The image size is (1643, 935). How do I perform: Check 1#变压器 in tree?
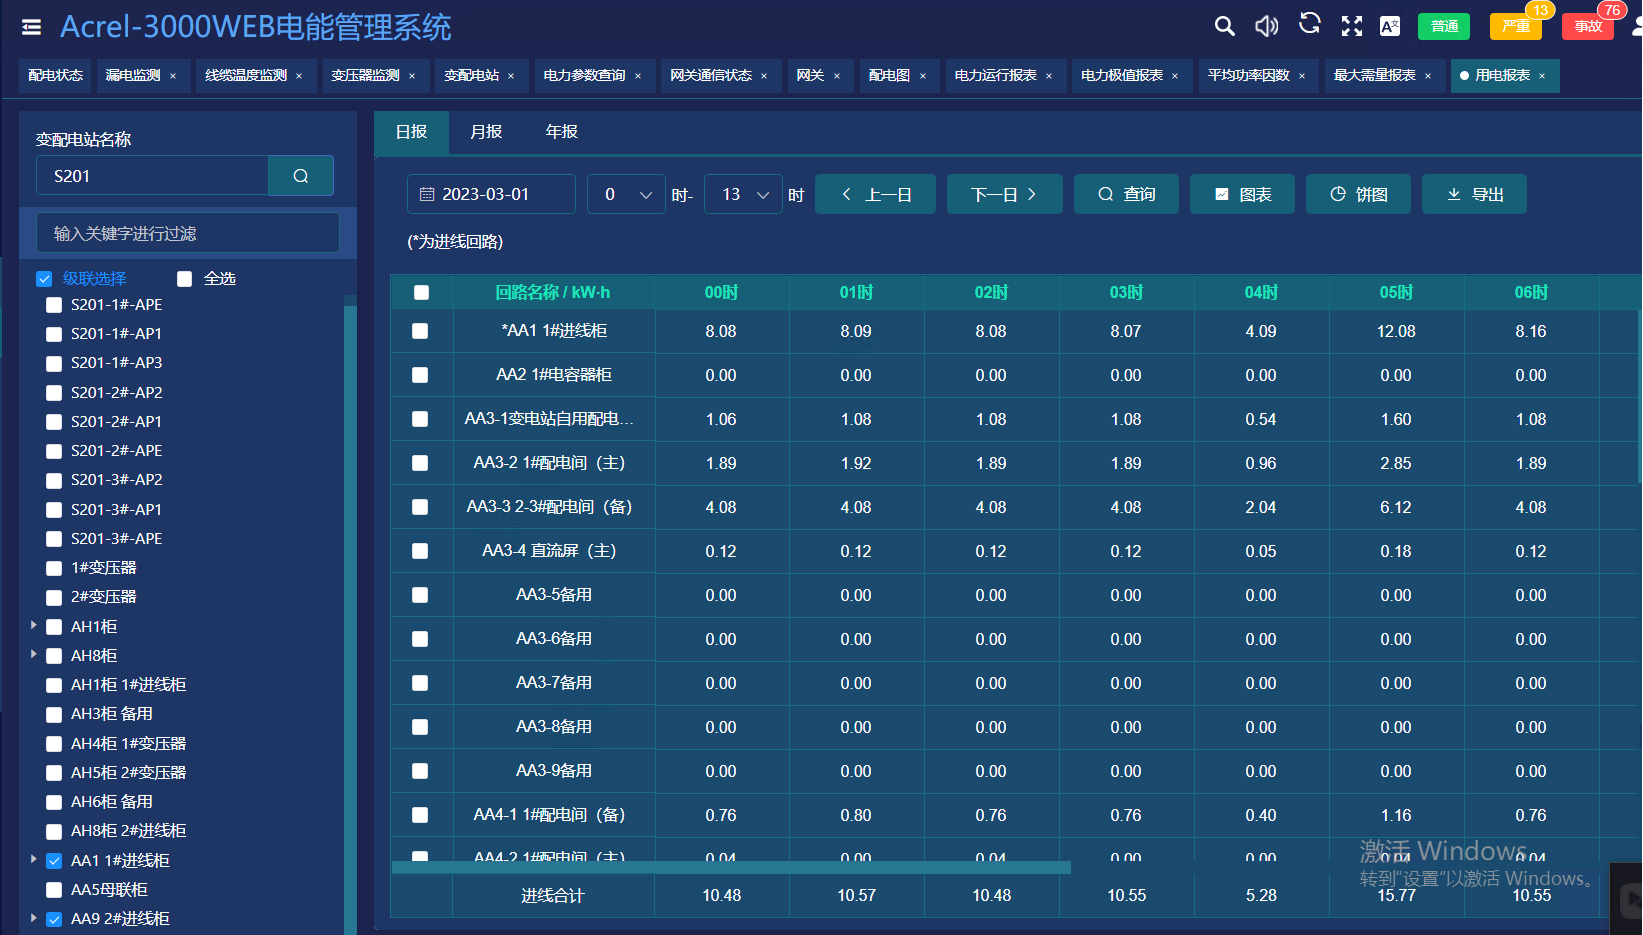[x=54, y=568]
